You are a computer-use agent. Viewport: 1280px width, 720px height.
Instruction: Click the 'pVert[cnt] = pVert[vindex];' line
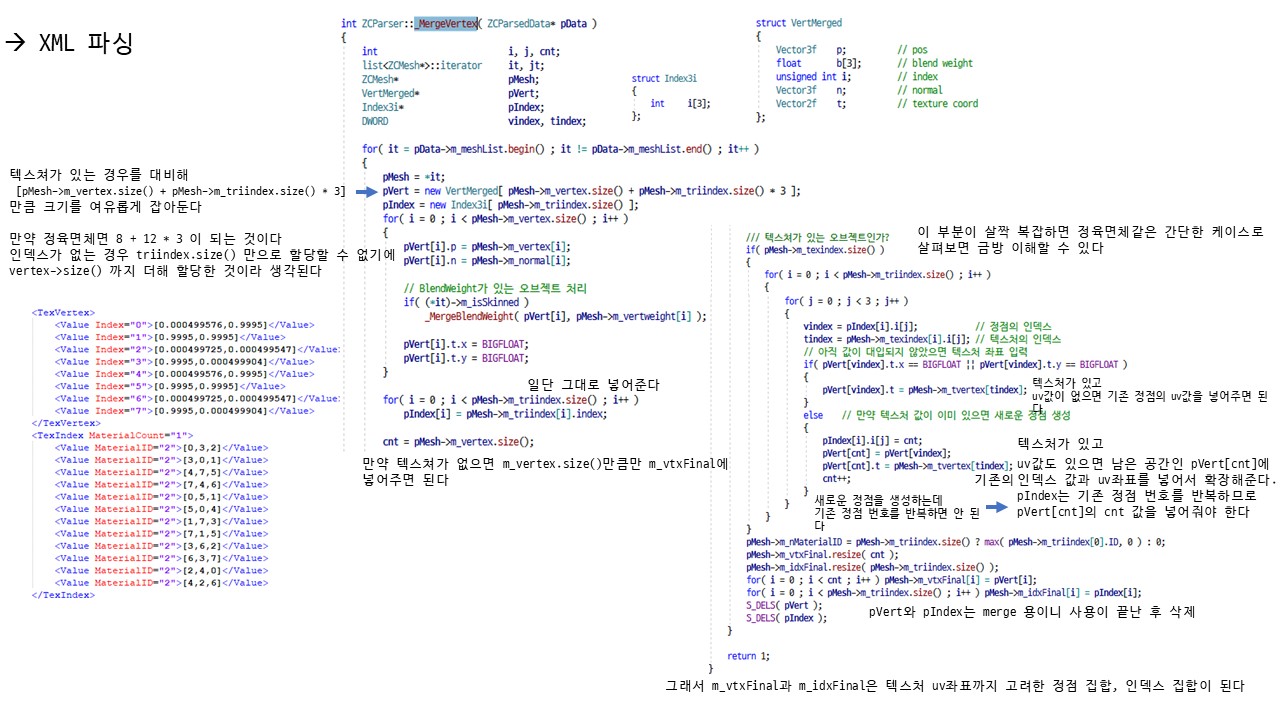tap(885, 452)
